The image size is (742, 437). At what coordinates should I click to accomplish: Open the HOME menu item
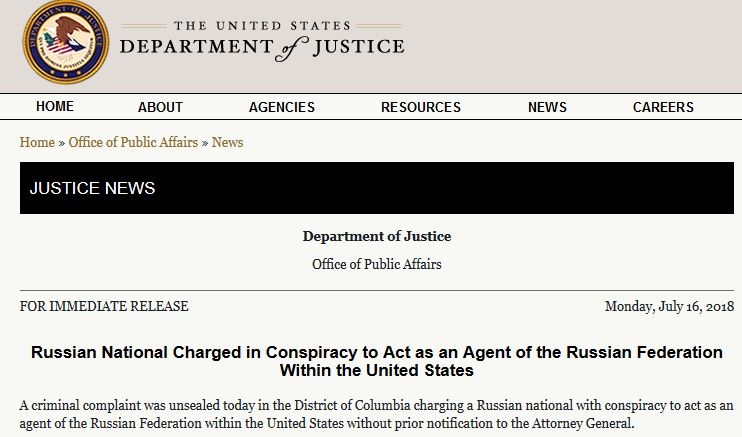tap(55, 107)
